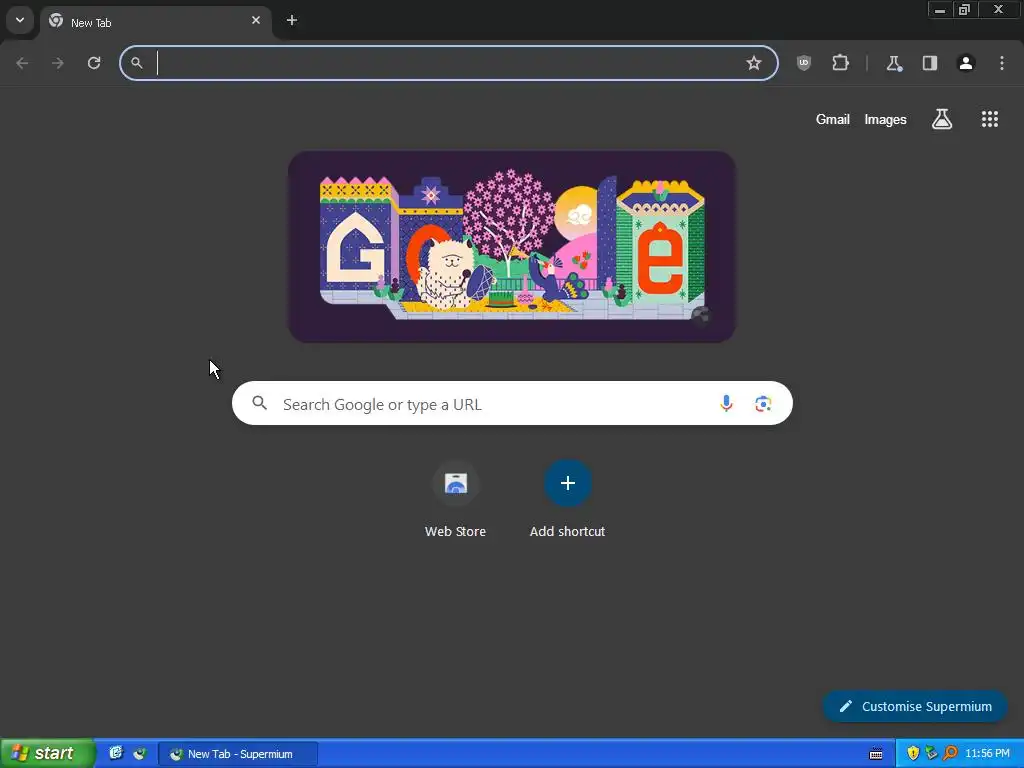This screenshot has width=1024, height=768.
Task: Go forward using the forward arrow
Action: 58,63
